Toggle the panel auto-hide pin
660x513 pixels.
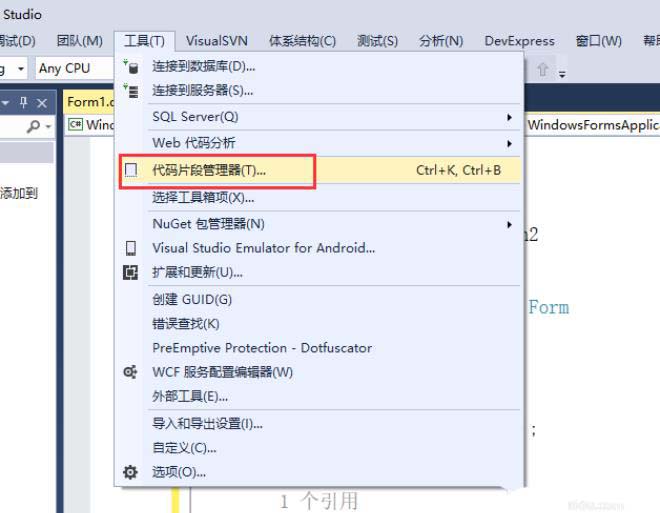[24, 102]
